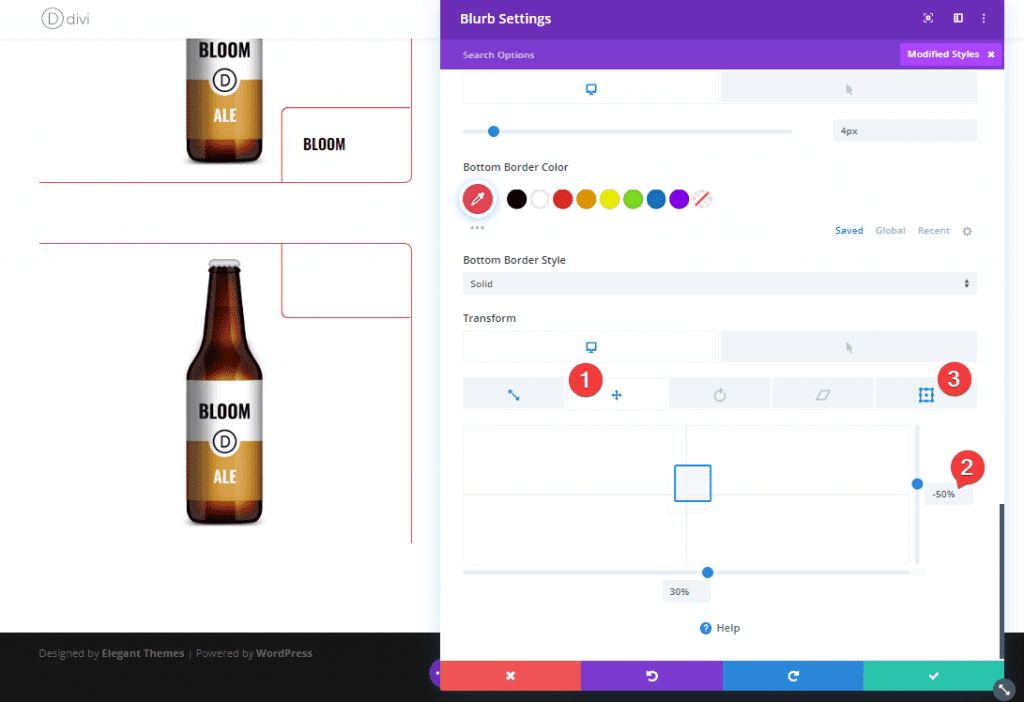The width and height of the screenshot is (1024, 702).
Task: Open color palette settings gear
Action: (x=967, y=231)
